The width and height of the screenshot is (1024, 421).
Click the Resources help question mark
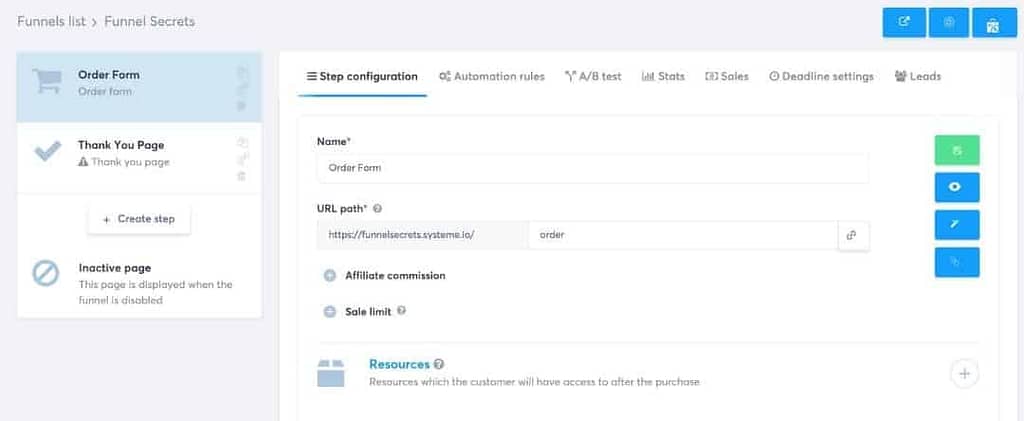439,364
